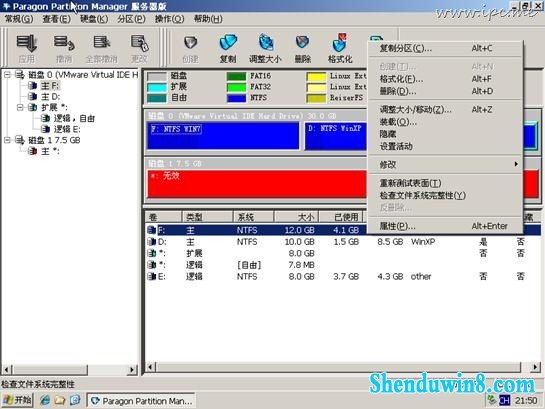The image size is (545, 409).
Task: Open the 常规(G) menu
Action: [19, 19]
